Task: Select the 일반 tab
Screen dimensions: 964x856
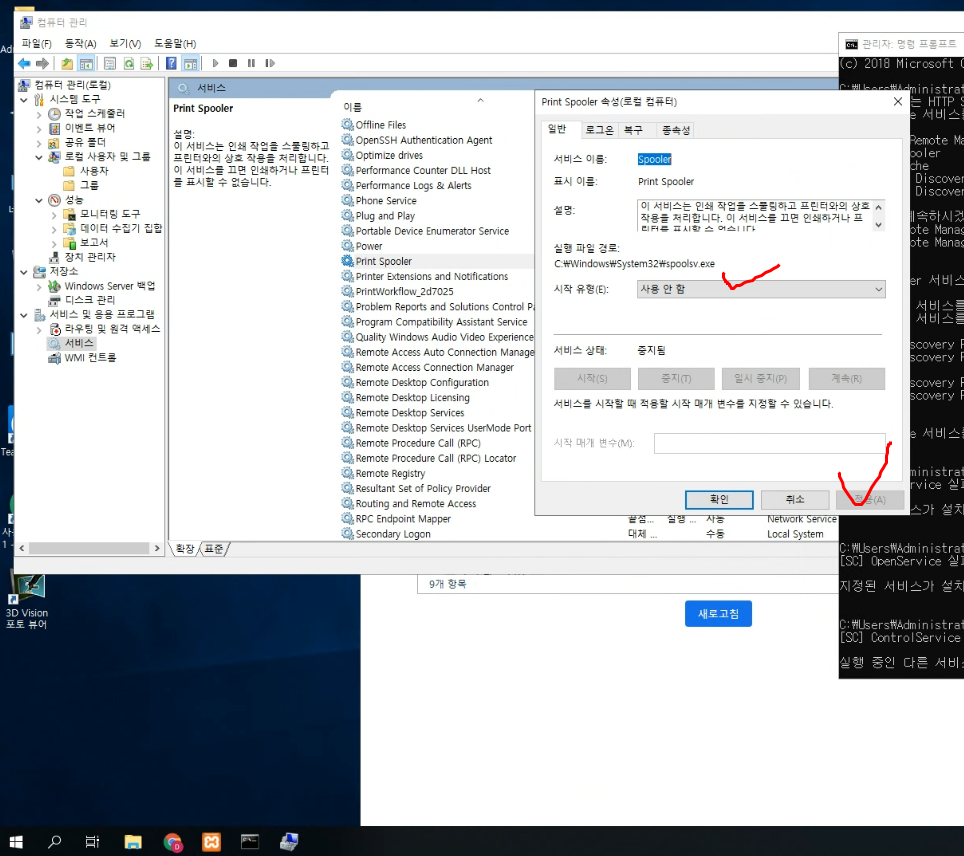Action: click(x=557, y=129)
